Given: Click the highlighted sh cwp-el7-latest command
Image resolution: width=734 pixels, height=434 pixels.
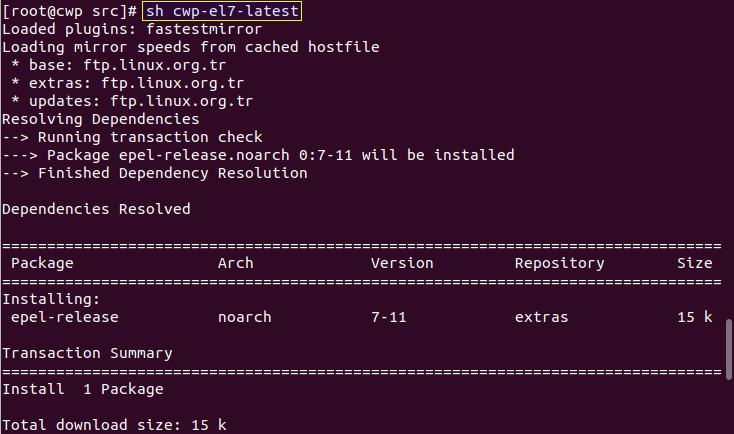Looking at the screenshot, I should pyautogui.click(x=221, y=11).
